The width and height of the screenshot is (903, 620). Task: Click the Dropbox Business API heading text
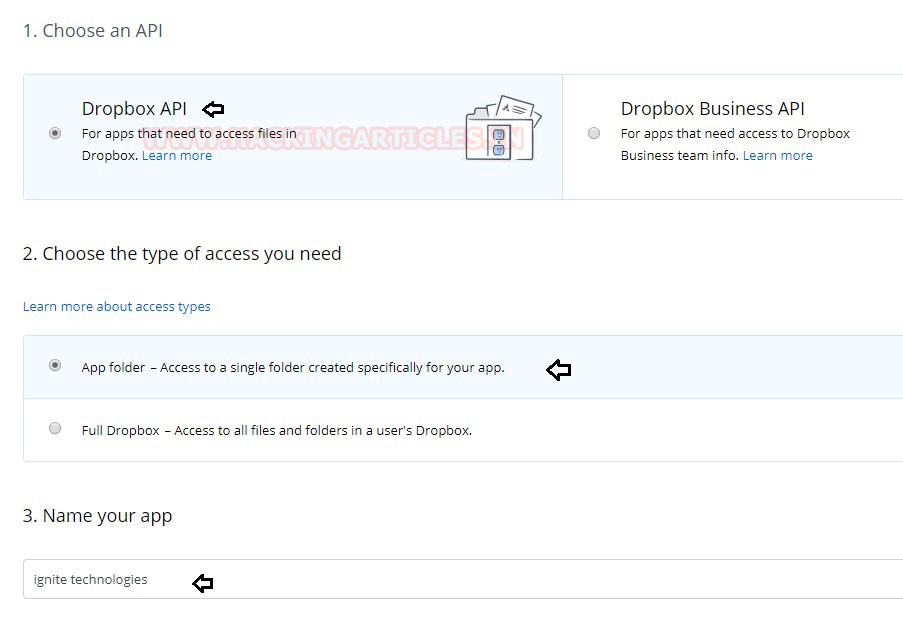[712, 108]
